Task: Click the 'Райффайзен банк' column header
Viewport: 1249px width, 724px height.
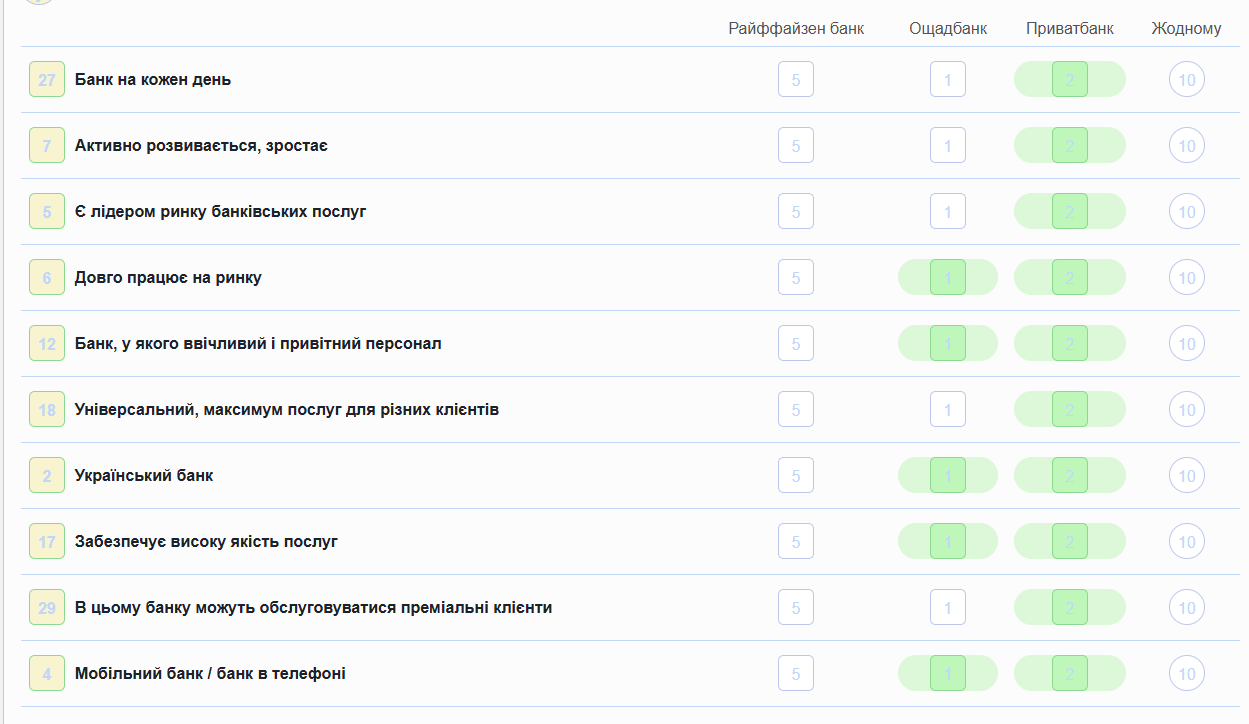Action: (x=796, y=28)
